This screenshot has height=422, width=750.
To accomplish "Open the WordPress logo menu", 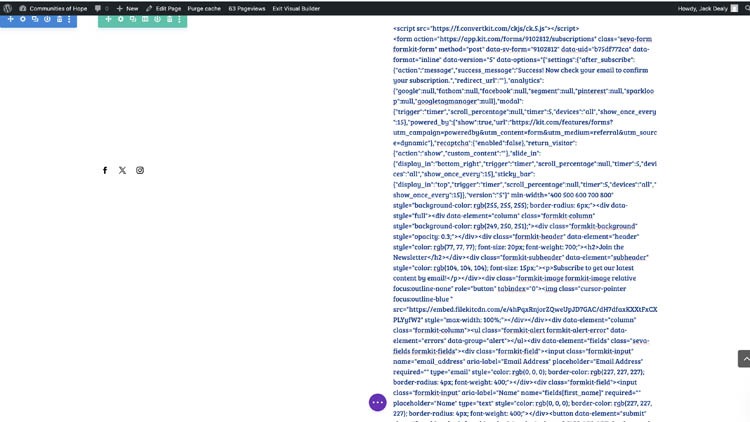I will click(8, 8).
